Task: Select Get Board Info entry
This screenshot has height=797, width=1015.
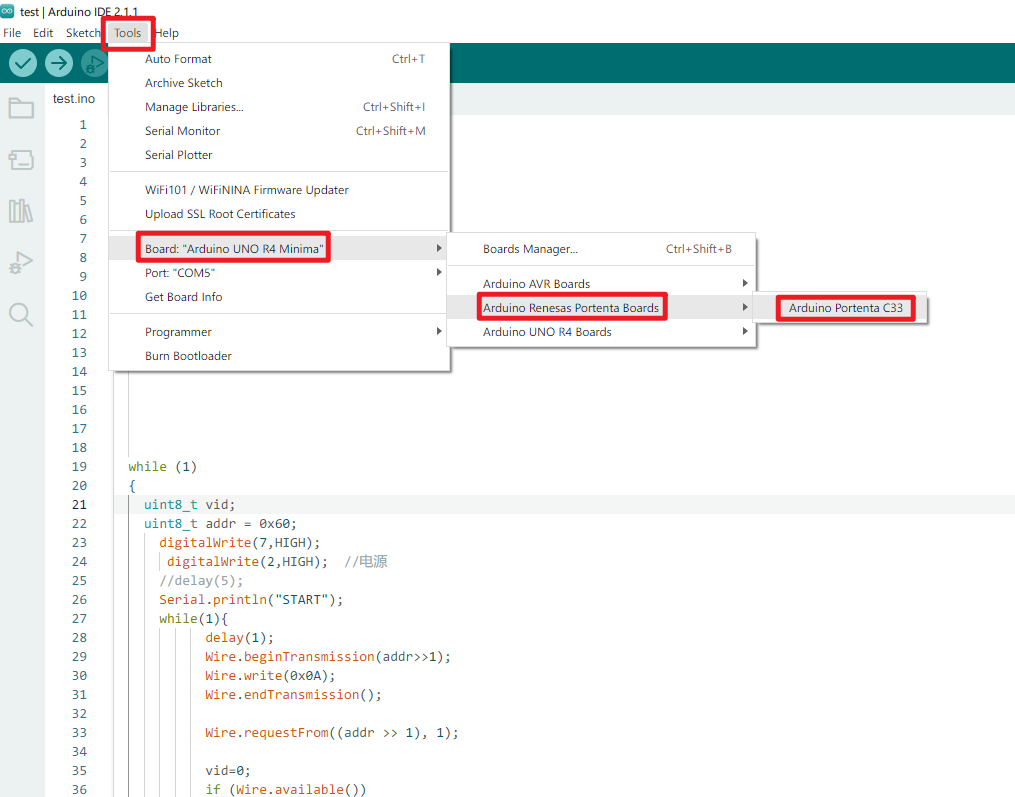Action: click(x=279, y=297)
